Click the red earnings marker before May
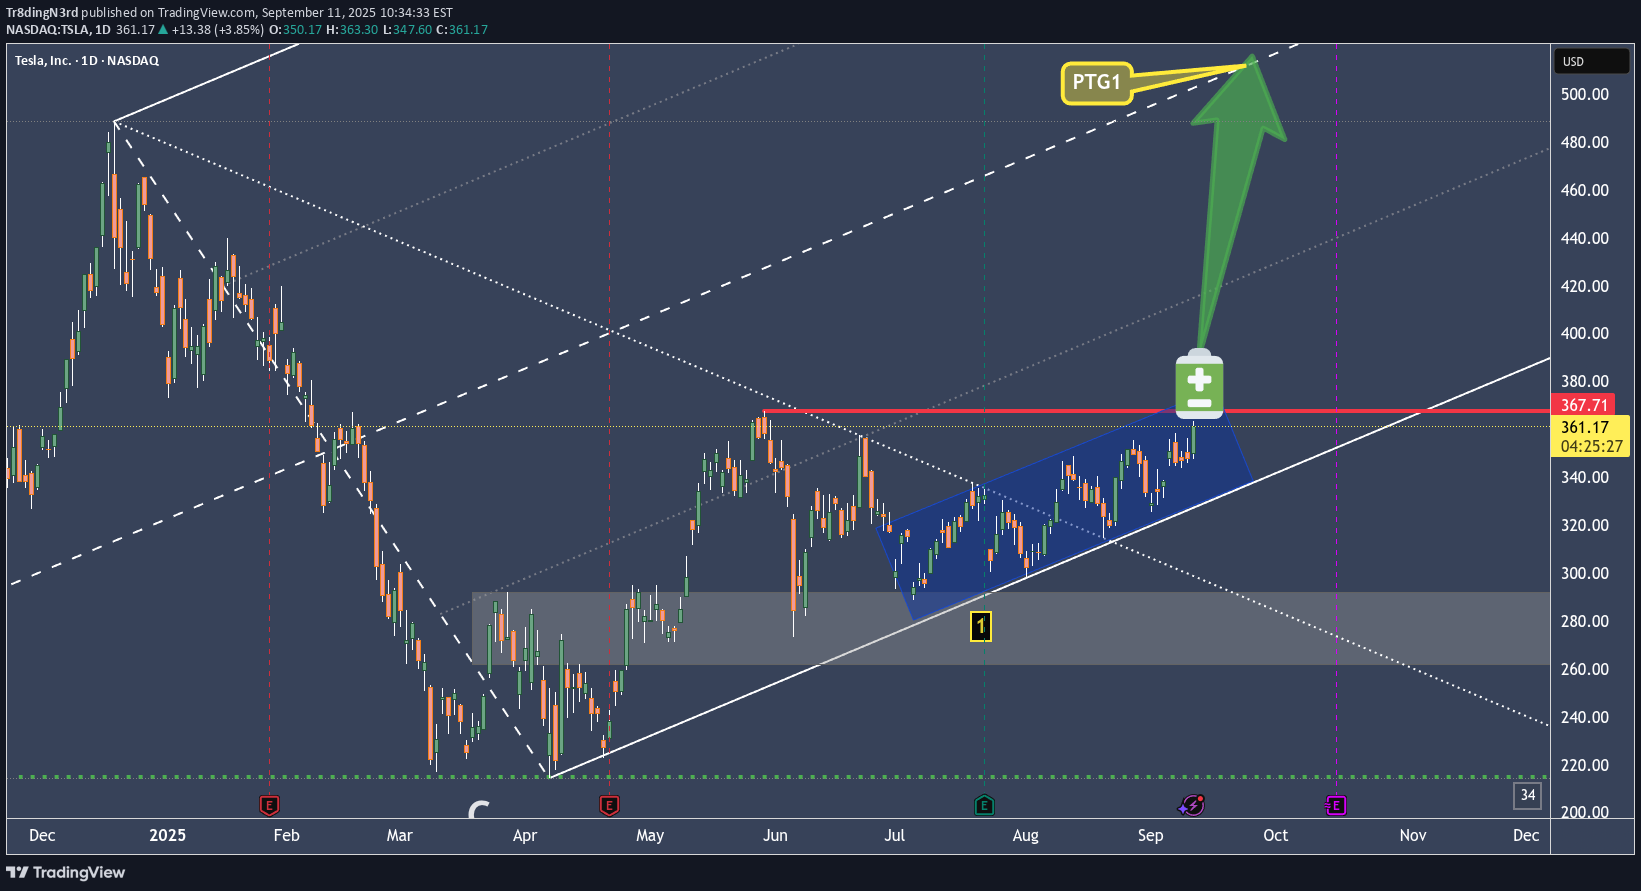Screen dimensions: 1641x891 [609, 805]
